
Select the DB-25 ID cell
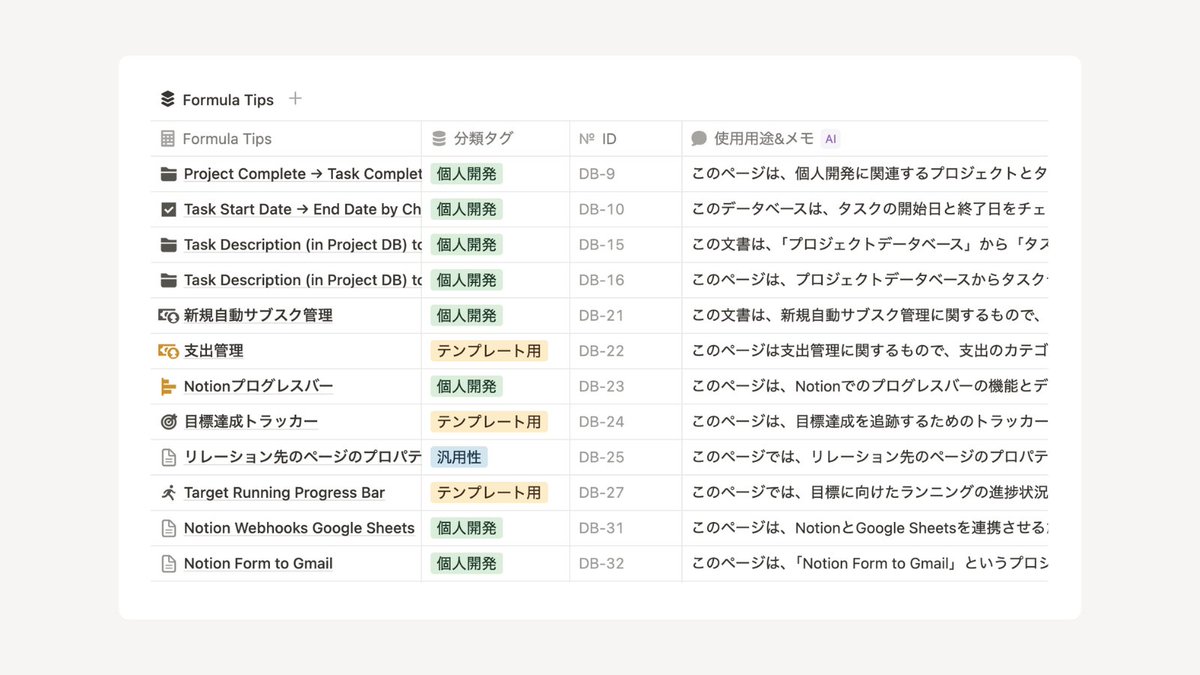626,457
